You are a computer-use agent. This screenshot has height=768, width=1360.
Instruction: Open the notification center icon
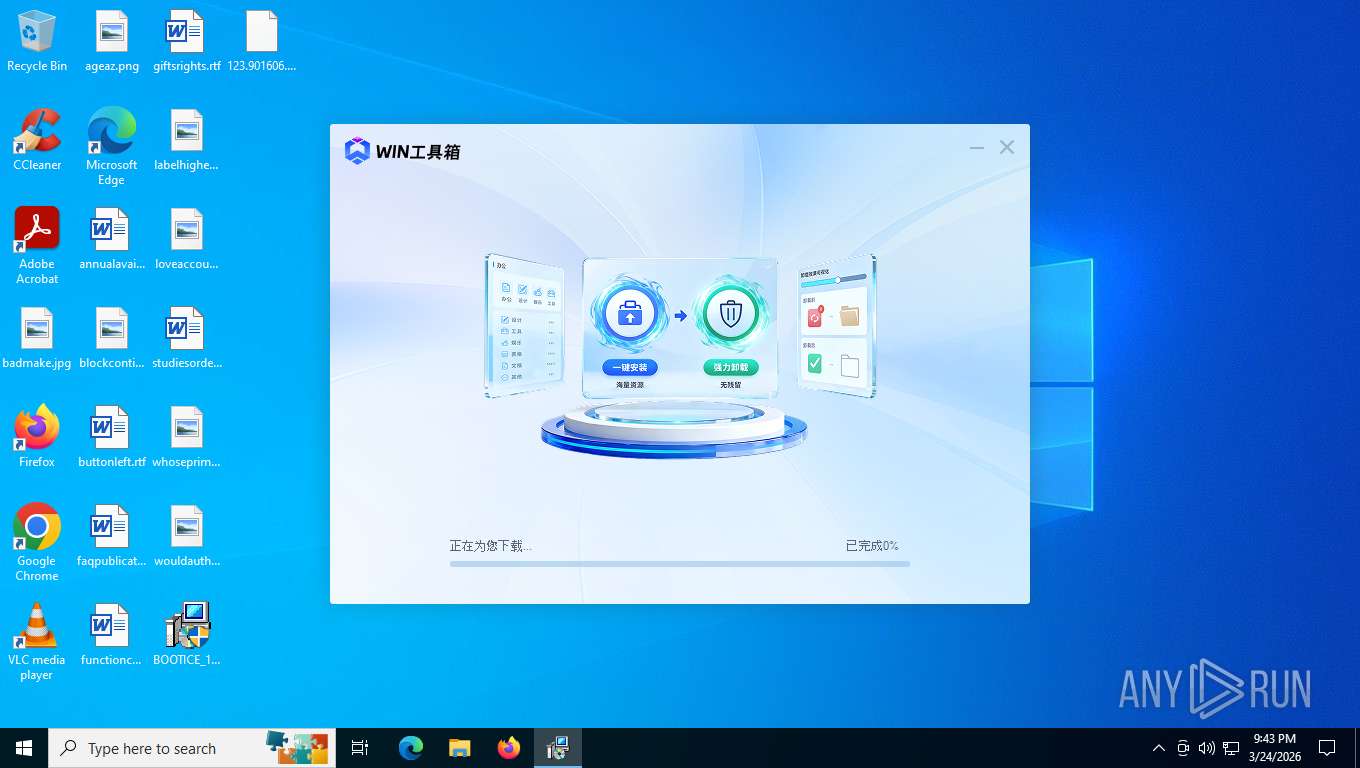pyautogui.click(x=1327, y=748)
